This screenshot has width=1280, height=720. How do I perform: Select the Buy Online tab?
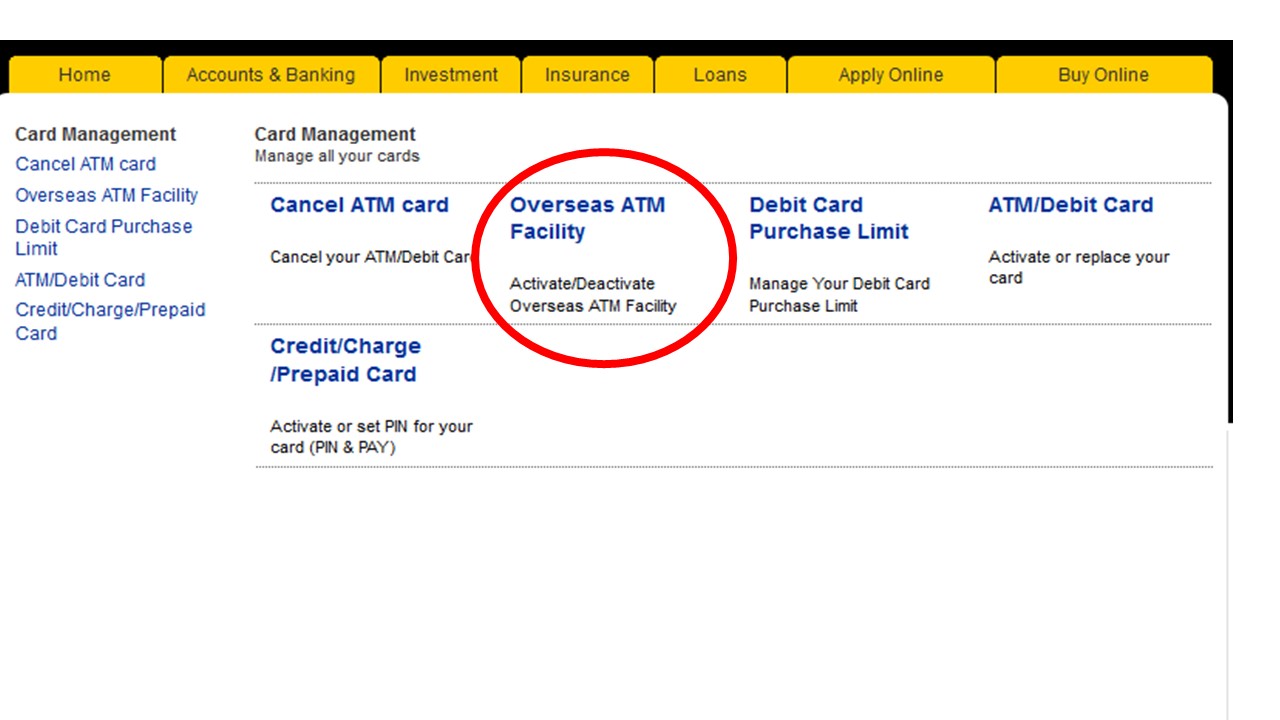pyautogui.click(x=1102, y=74)
